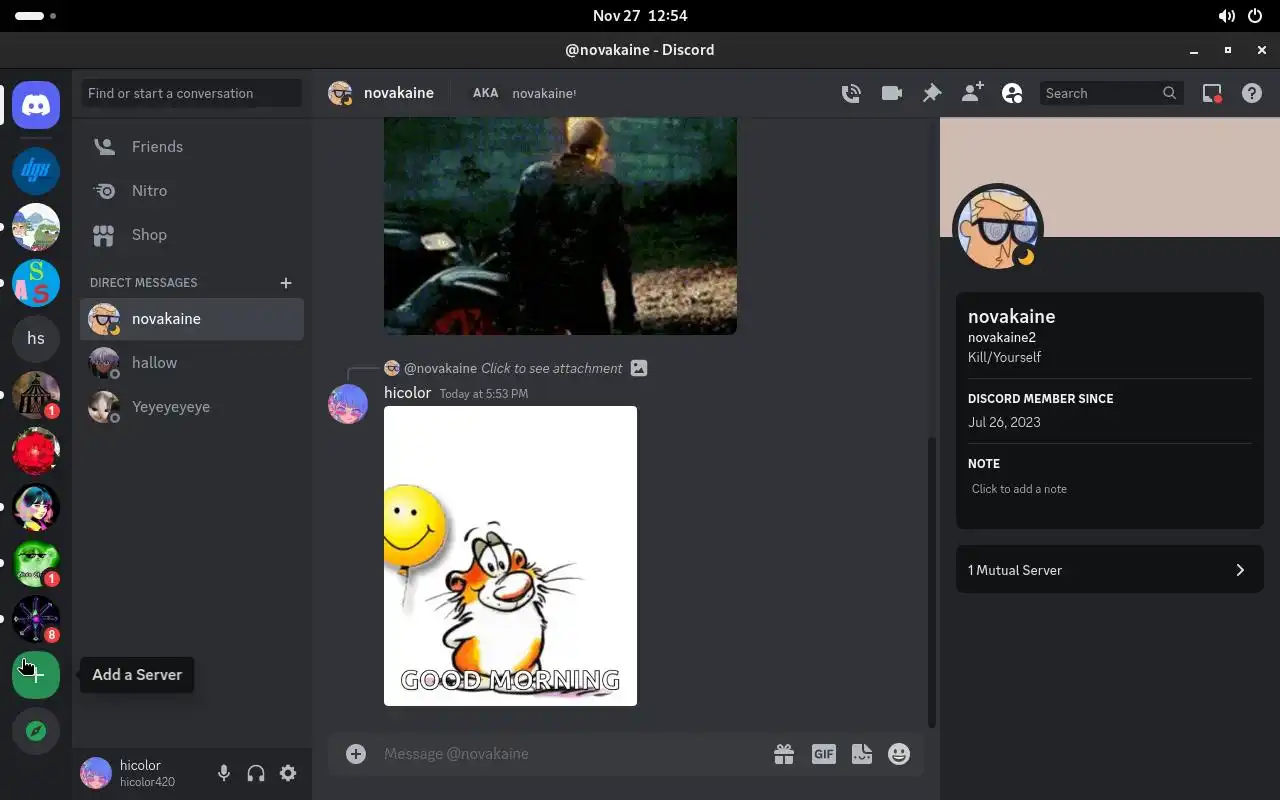1280x800 pixels.
Task: Start a video call with novakaine
Action: point(891,93)
